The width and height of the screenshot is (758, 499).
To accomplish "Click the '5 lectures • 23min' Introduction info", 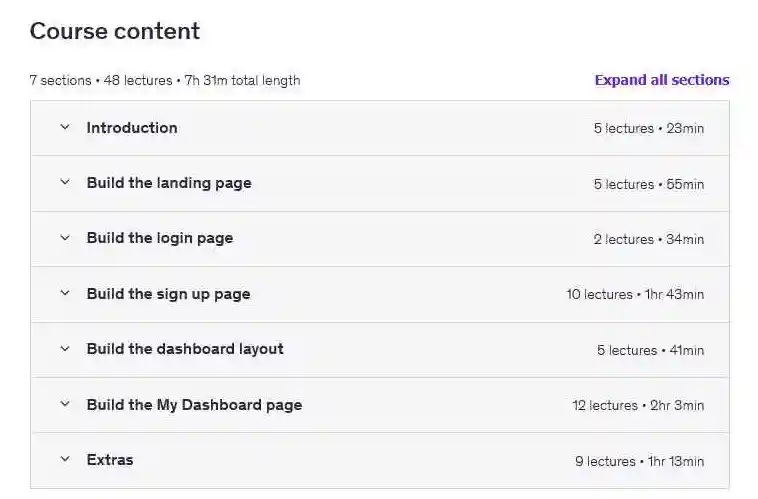I will pos(648,129).
